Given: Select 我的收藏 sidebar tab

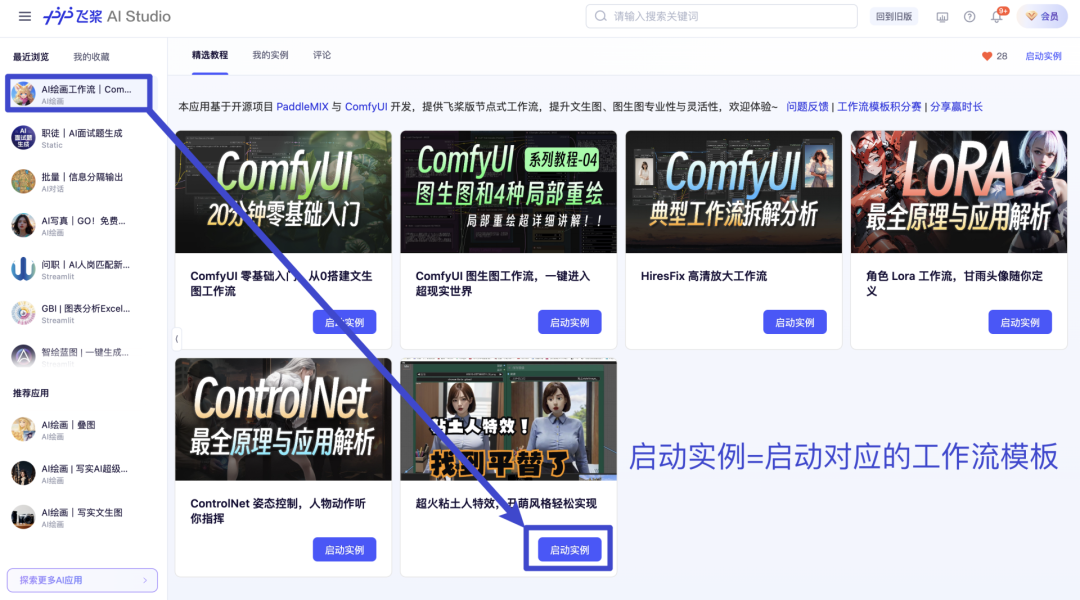Looking at the screenshot, I should point(91,56).
